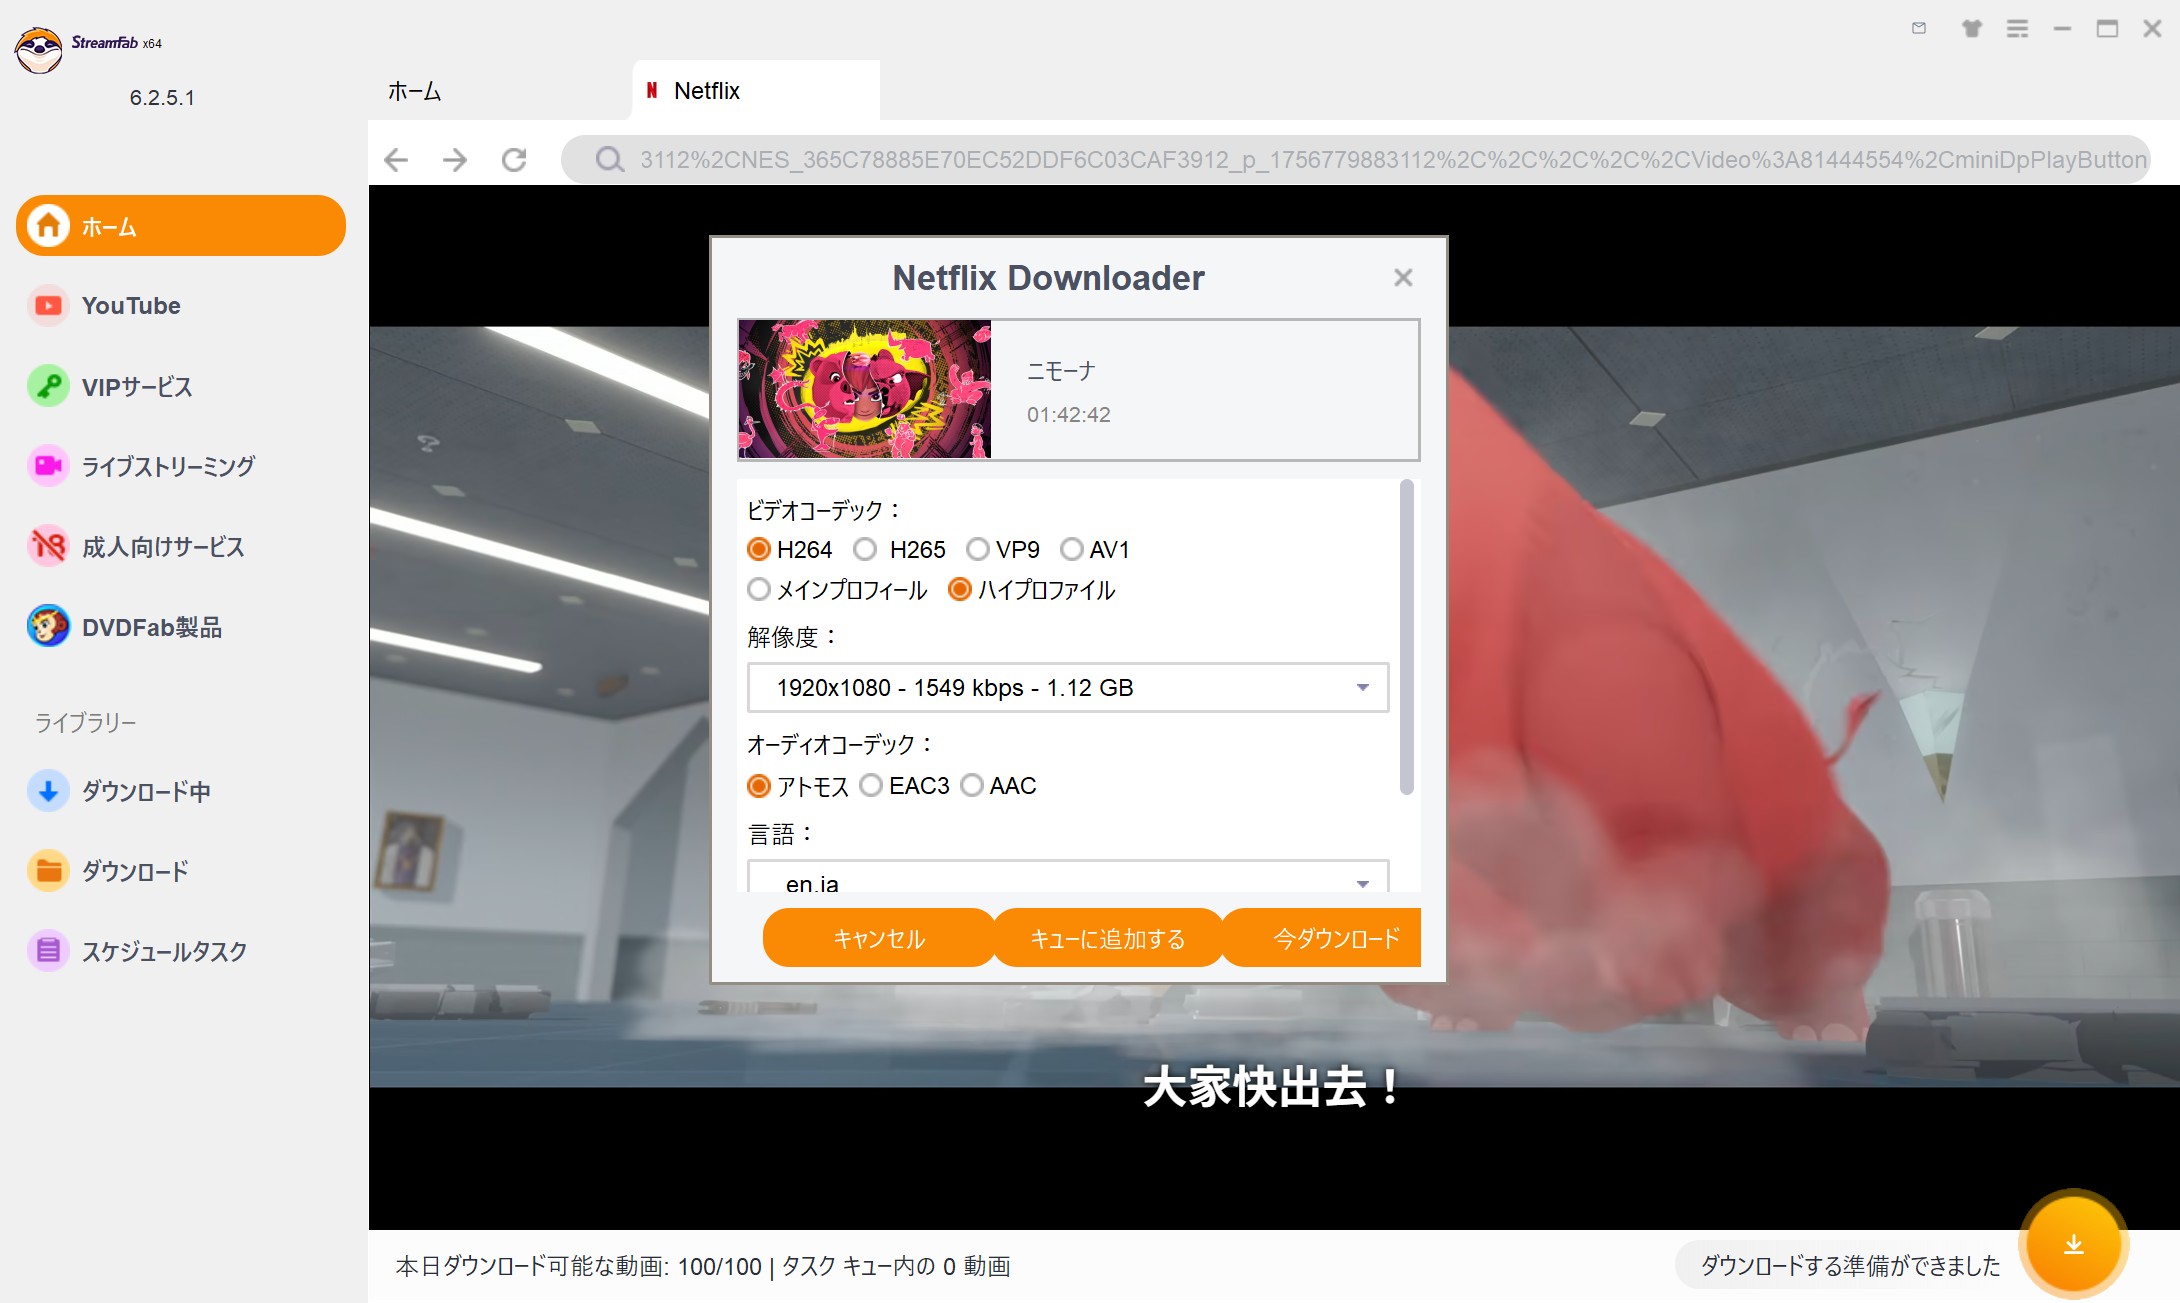Screen dimensions: 2180x1303
Task: Click the ニモーナ title text
Action: point(1062,371)
